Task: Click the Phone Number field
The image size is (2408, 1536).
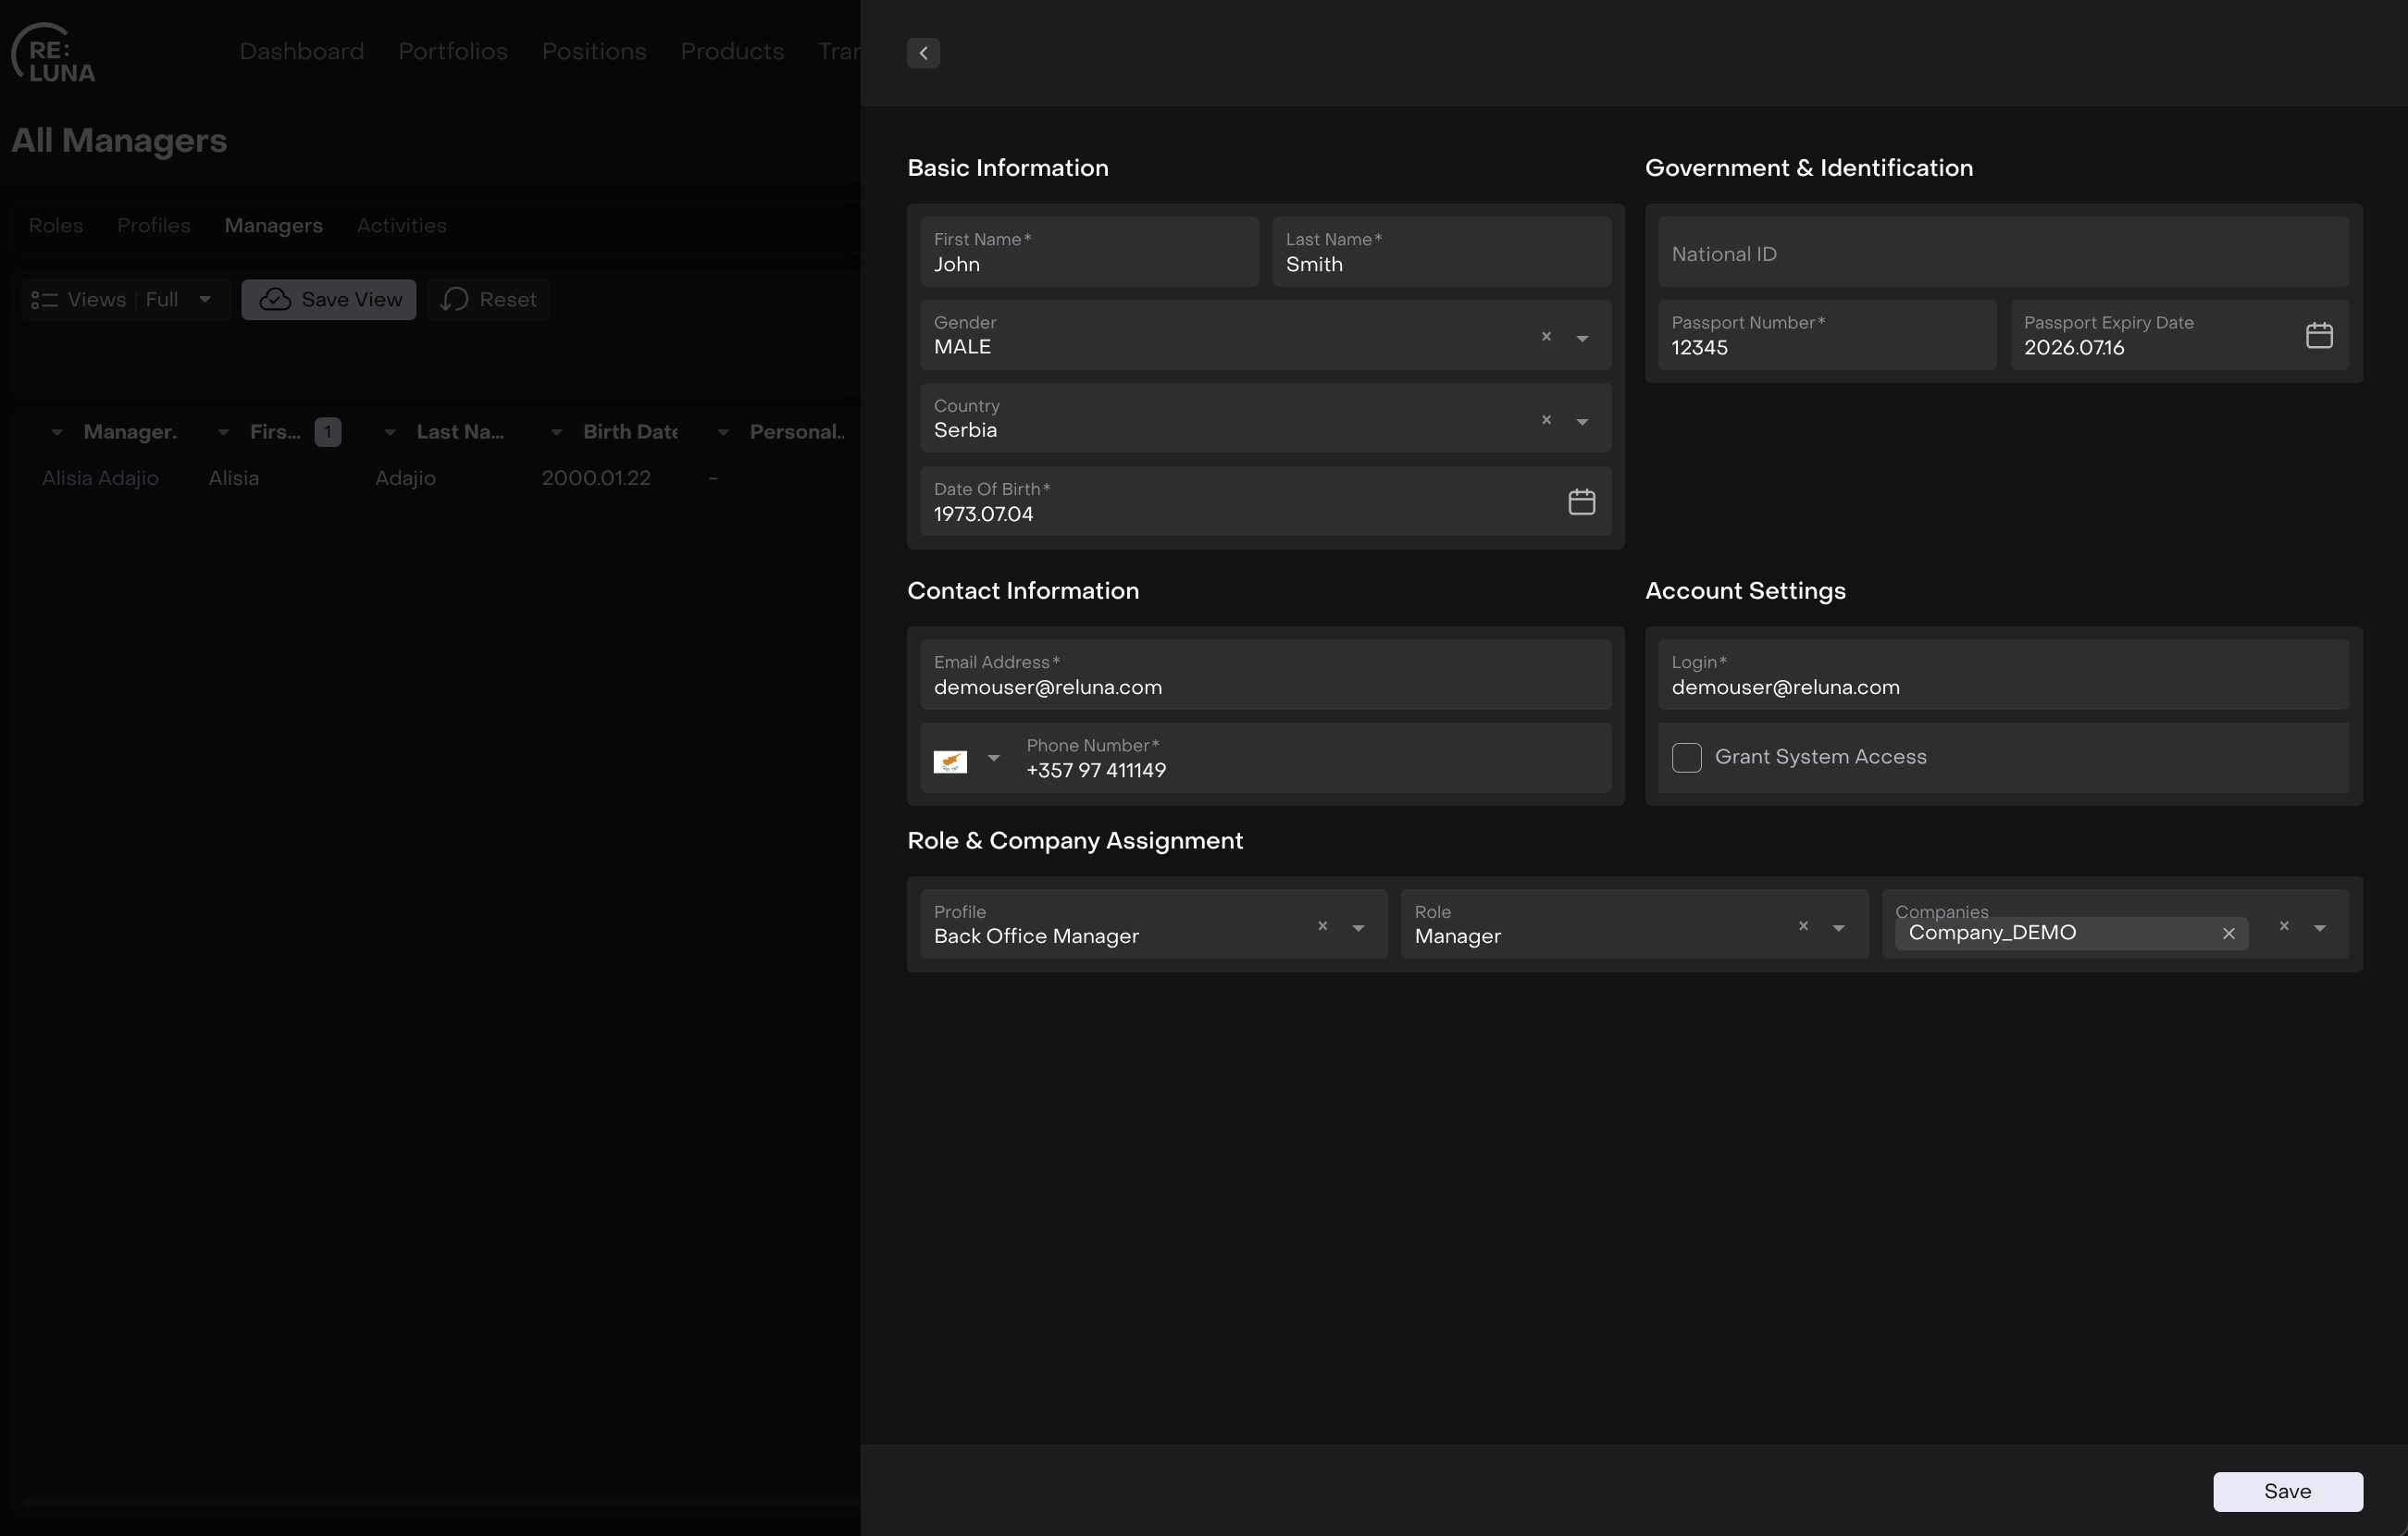Action: [x=1312, y=759]
